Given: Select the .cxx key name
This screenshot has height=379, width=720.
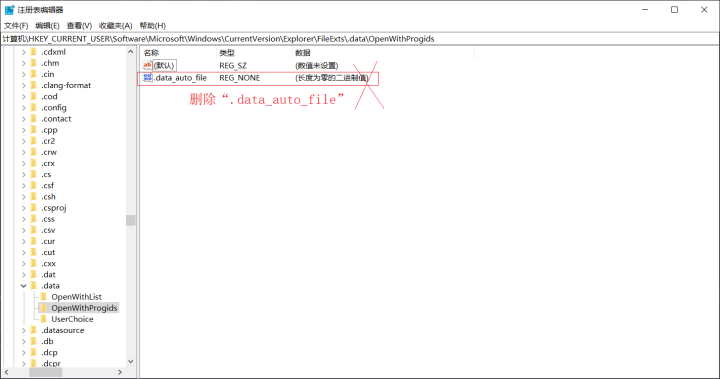Looking at the screenshot, I should 48,264.
